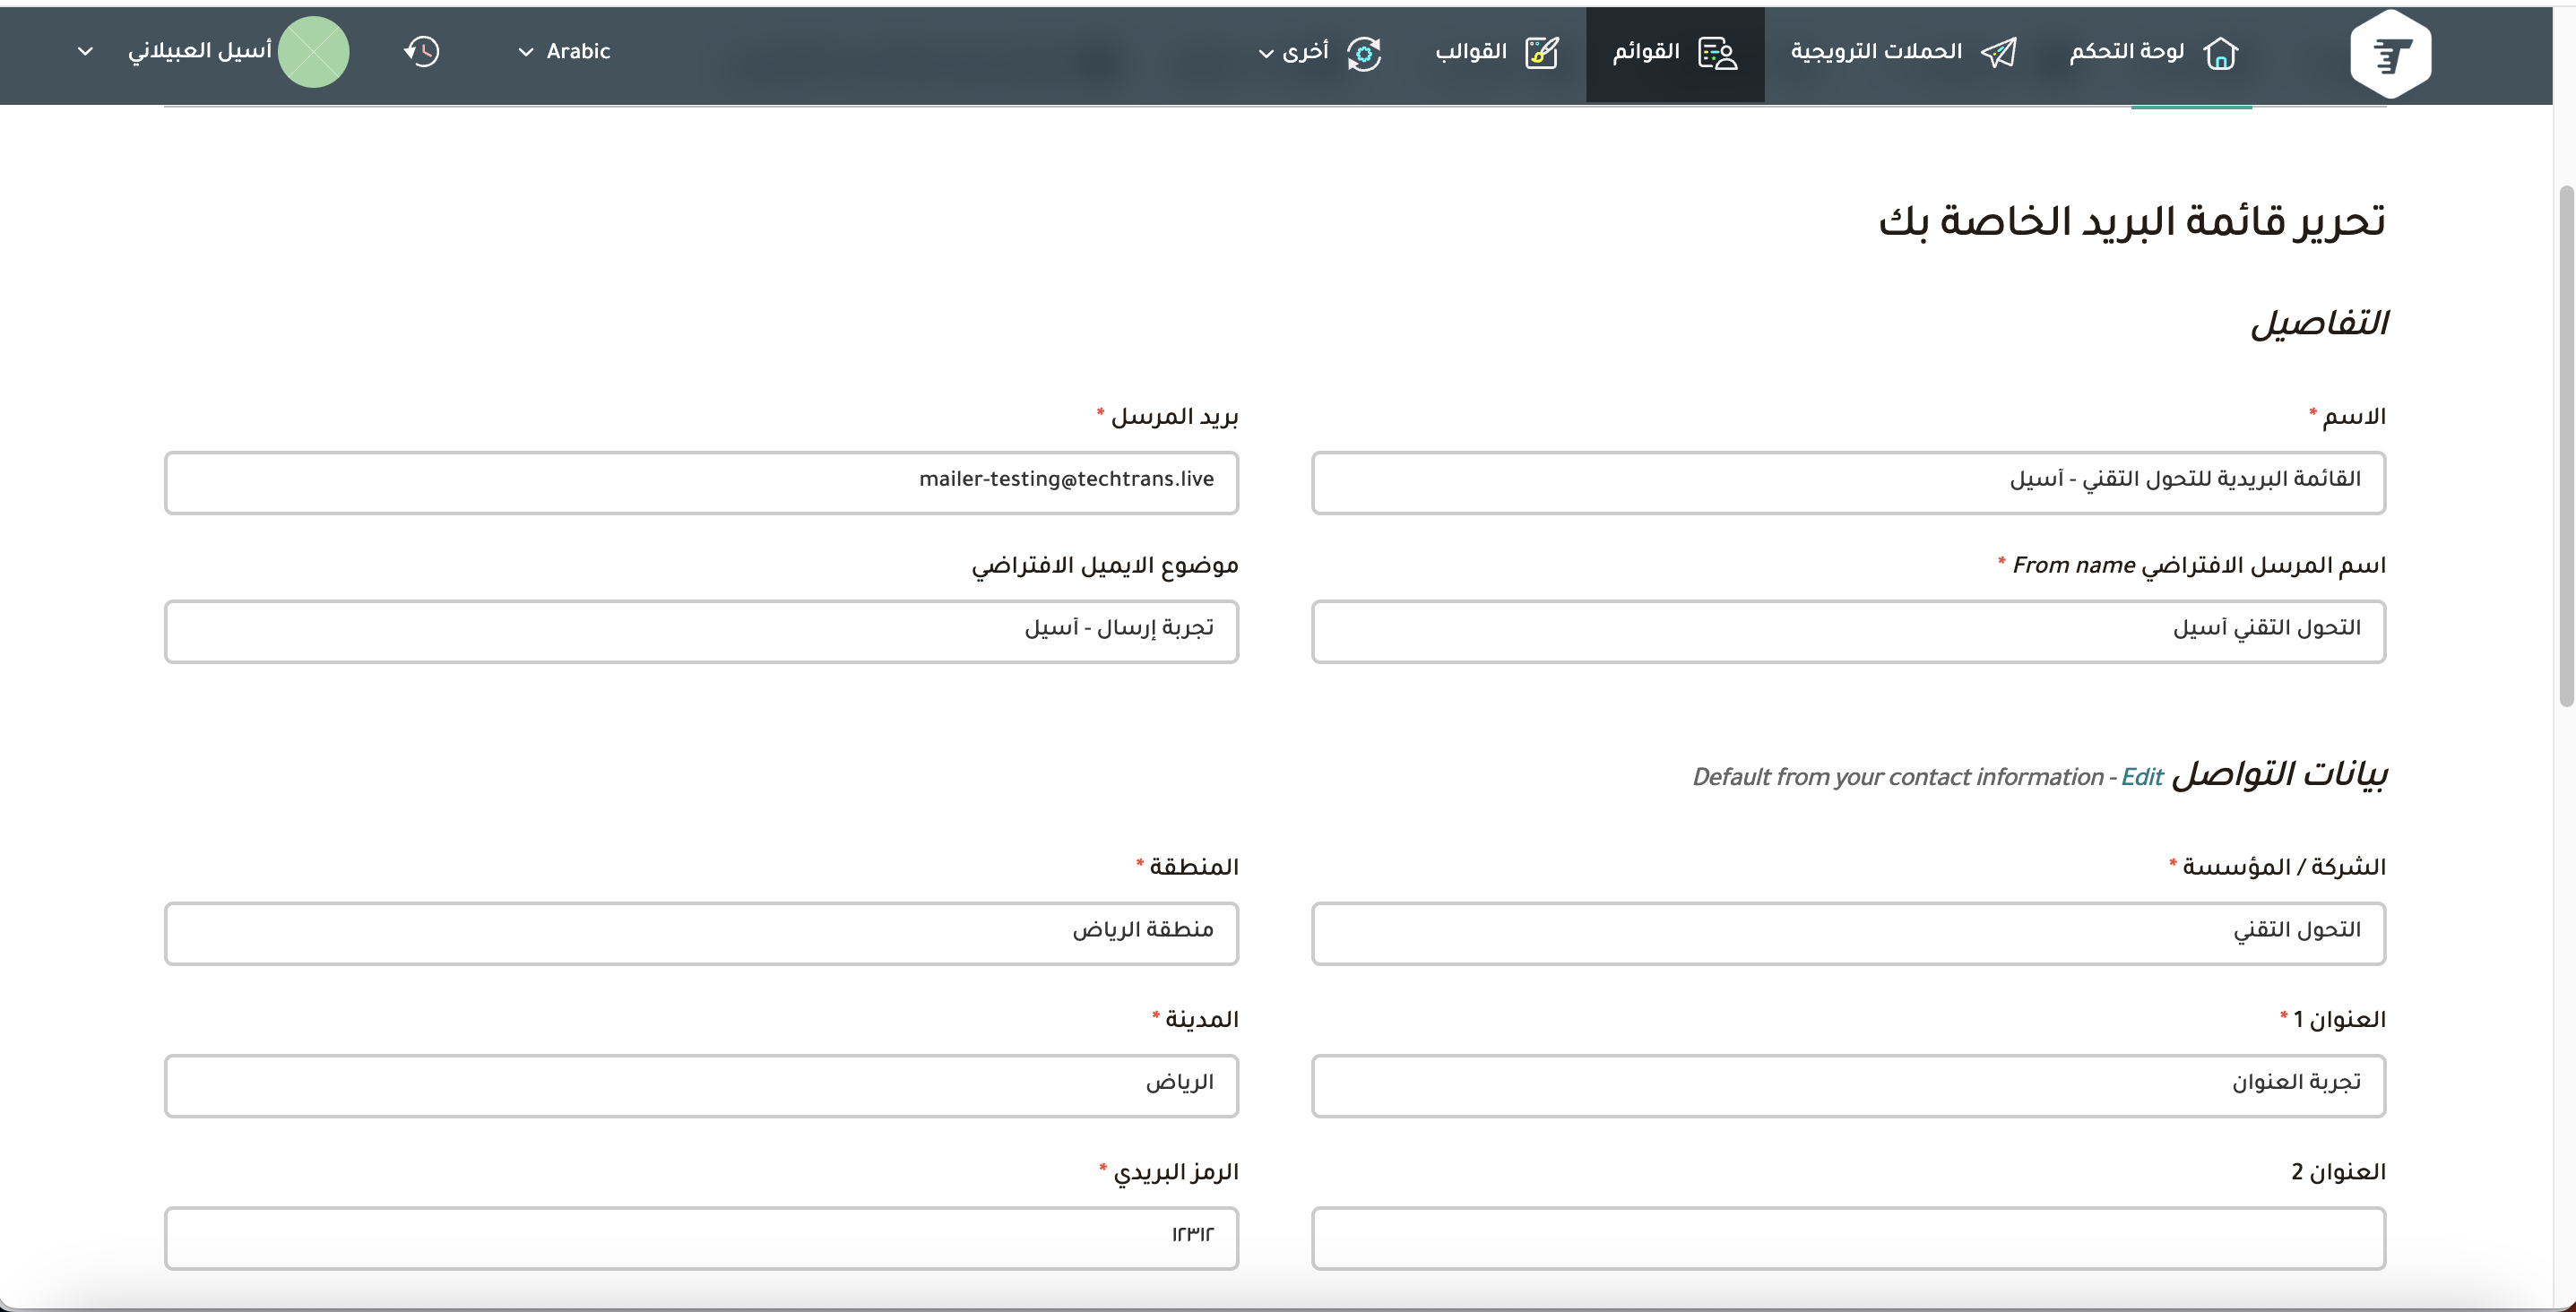
Task: Expand the أخرى menu chevron
Action: point(1266,53)
